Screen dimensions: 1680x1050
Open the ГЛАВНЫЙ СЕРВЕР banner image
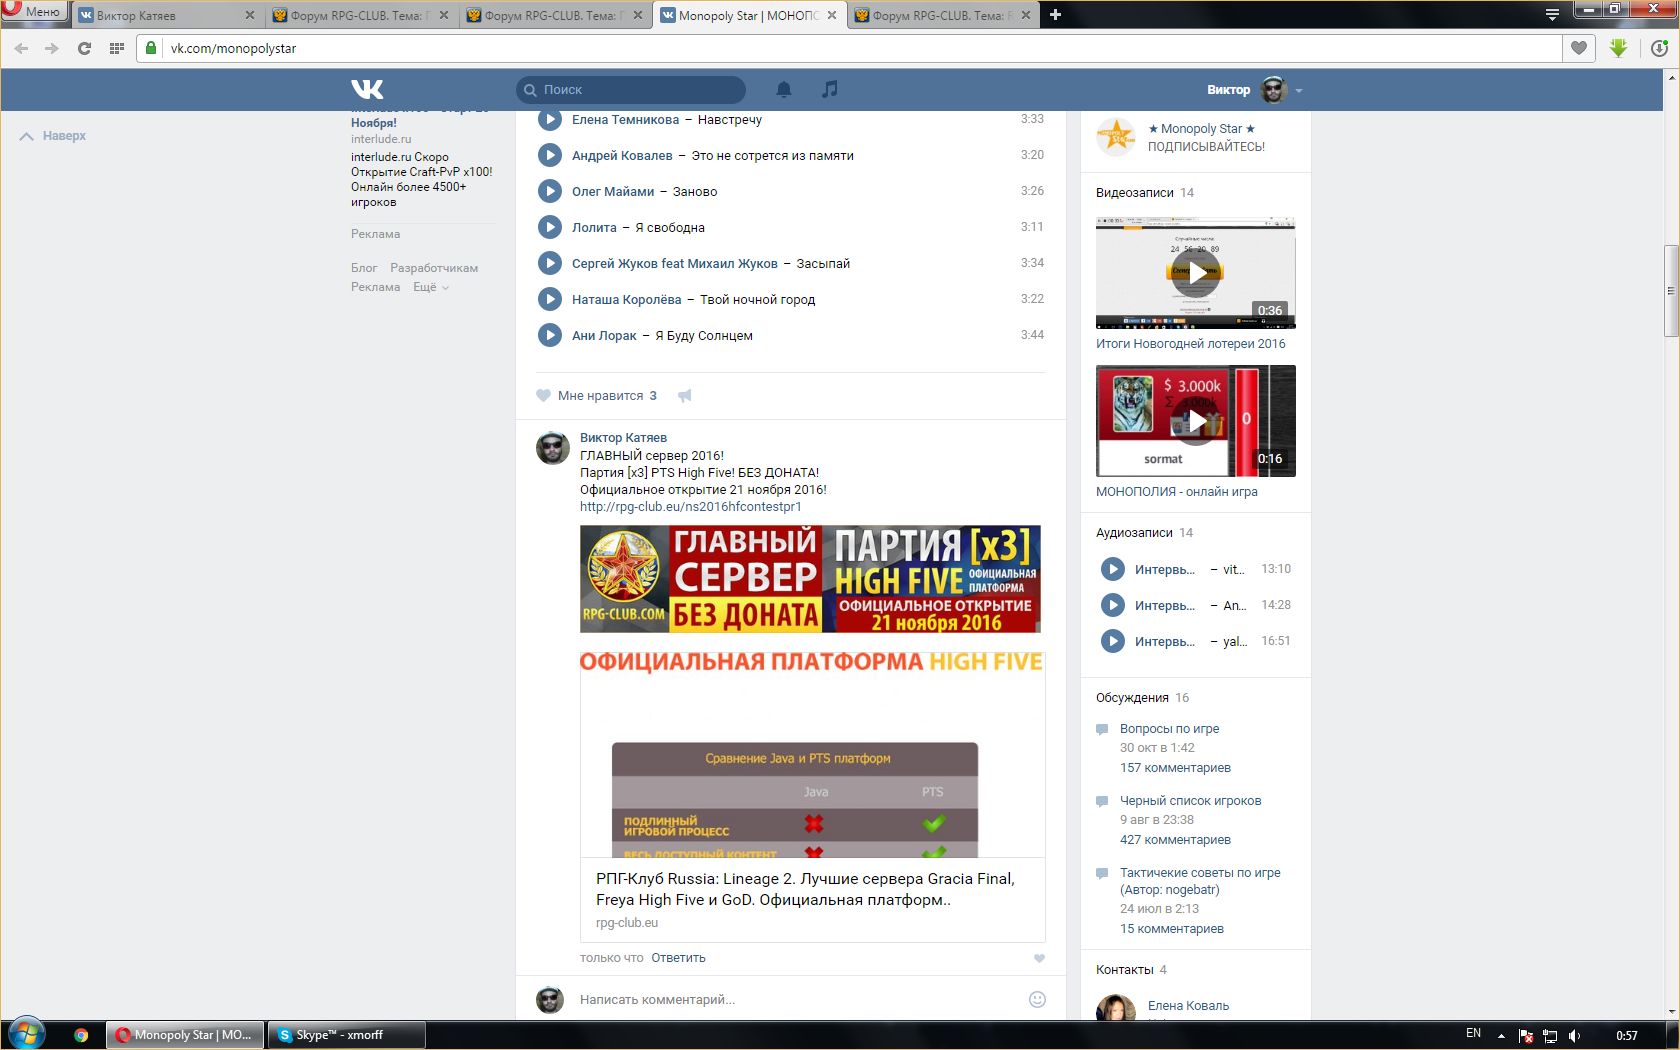(810, 579)
